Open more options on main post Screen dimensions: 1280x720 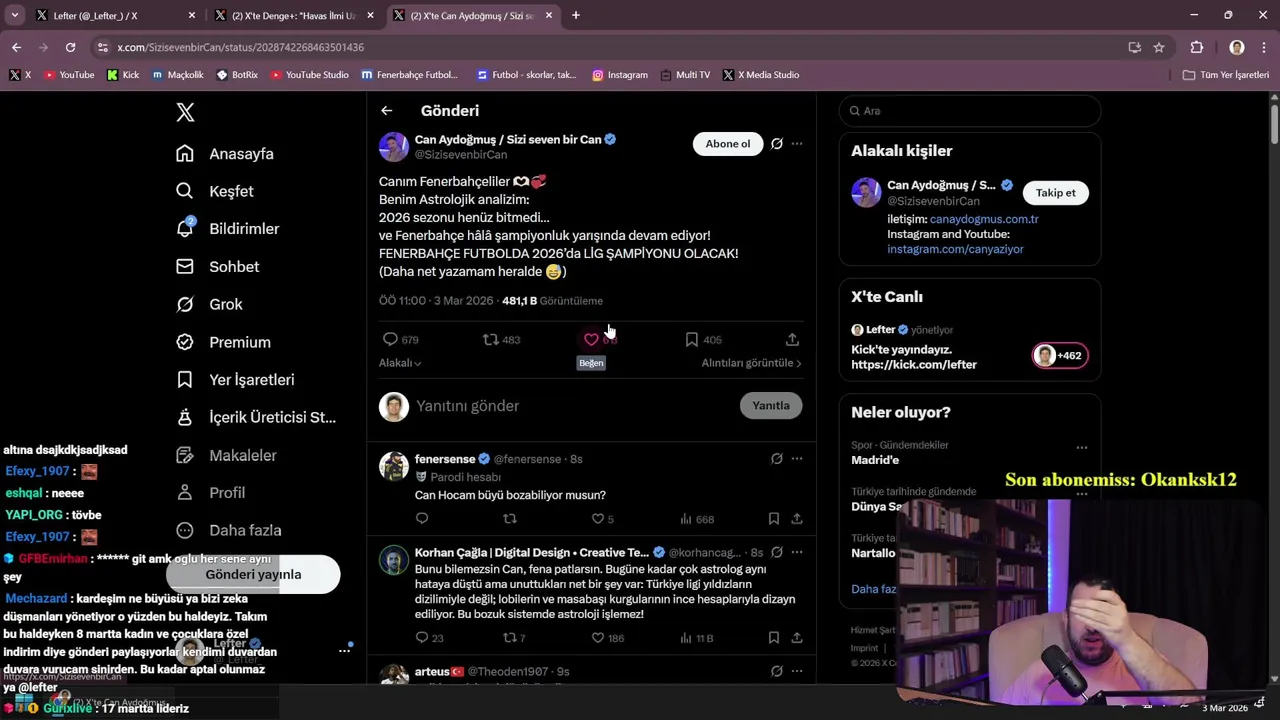pos(797,144)
